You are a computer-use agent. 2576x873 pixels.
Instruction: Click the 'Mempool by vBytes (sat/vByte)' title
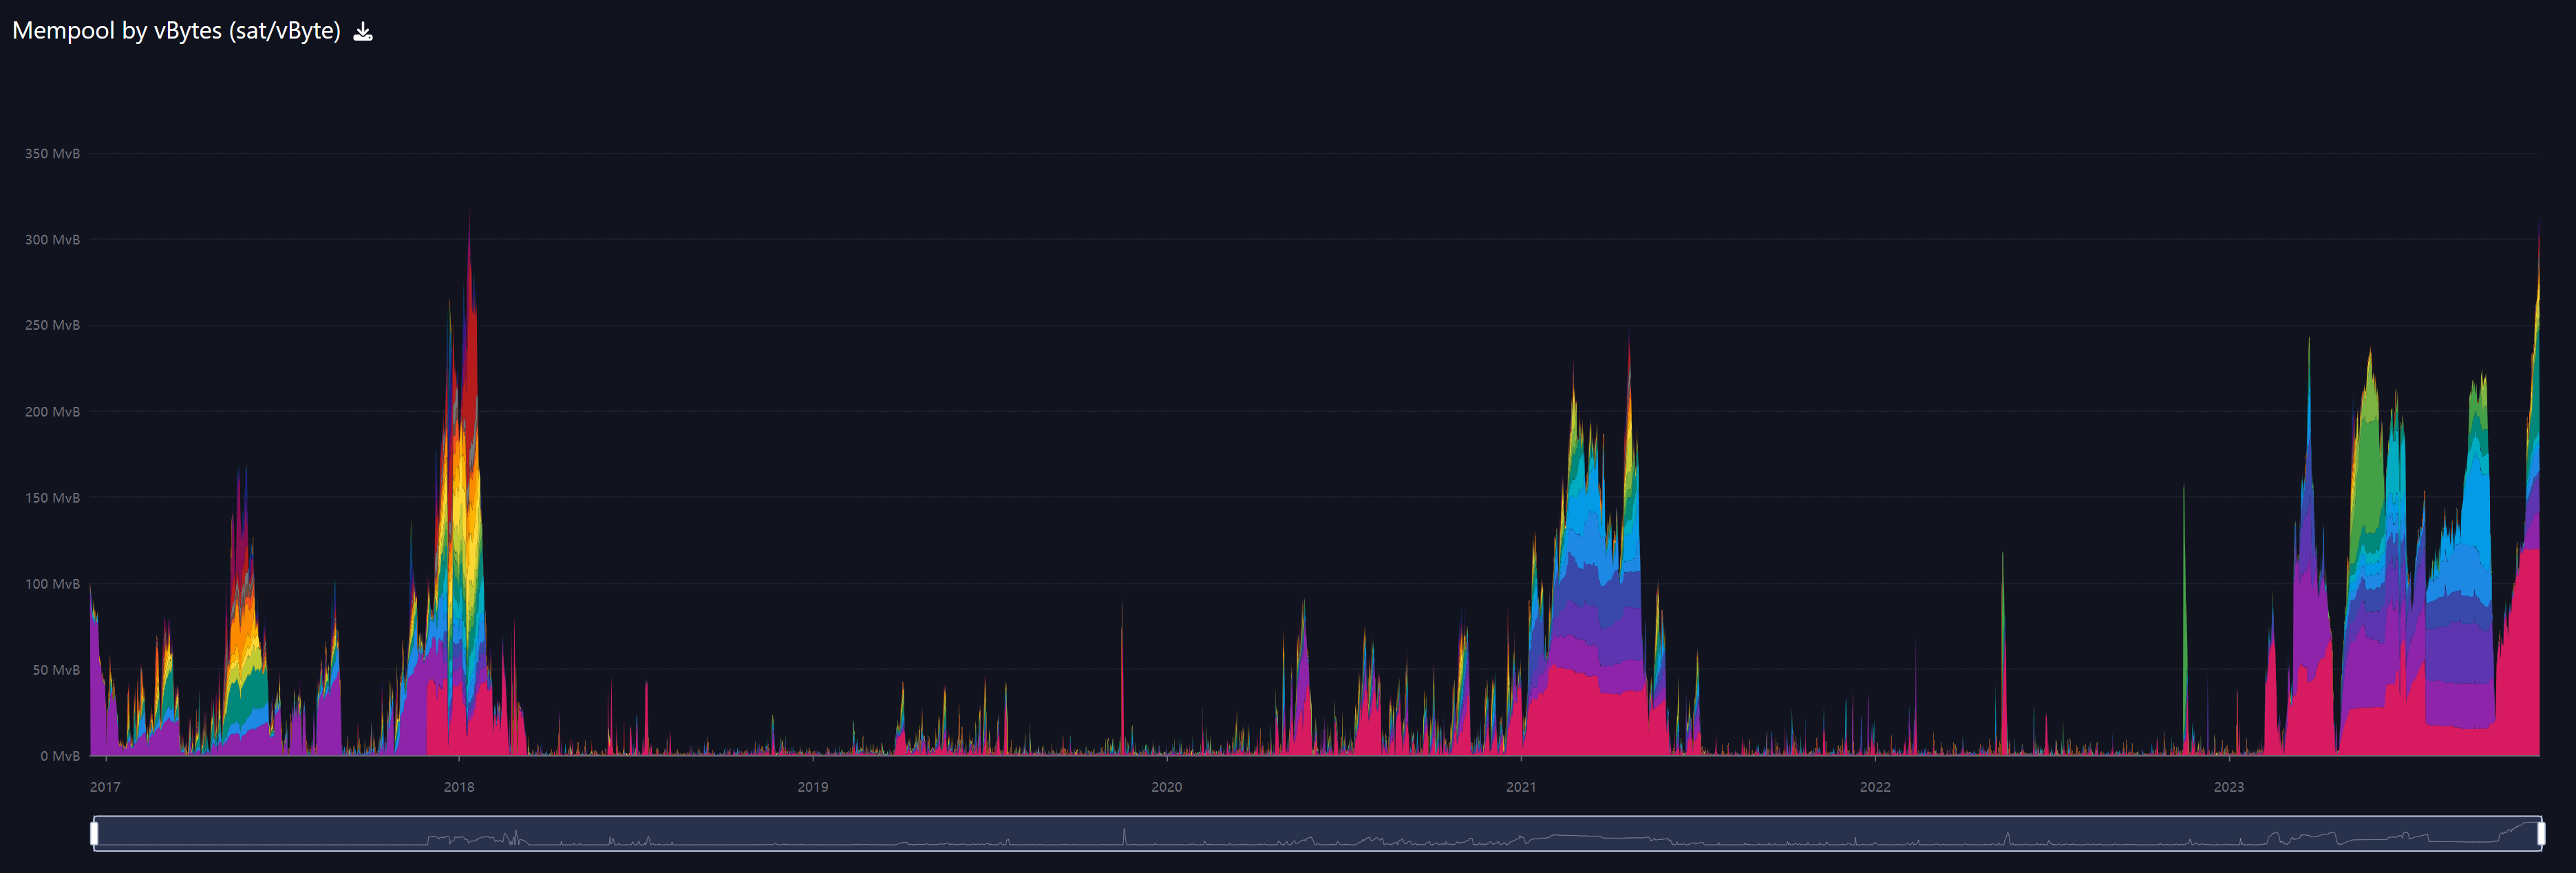tap(176, 31)
